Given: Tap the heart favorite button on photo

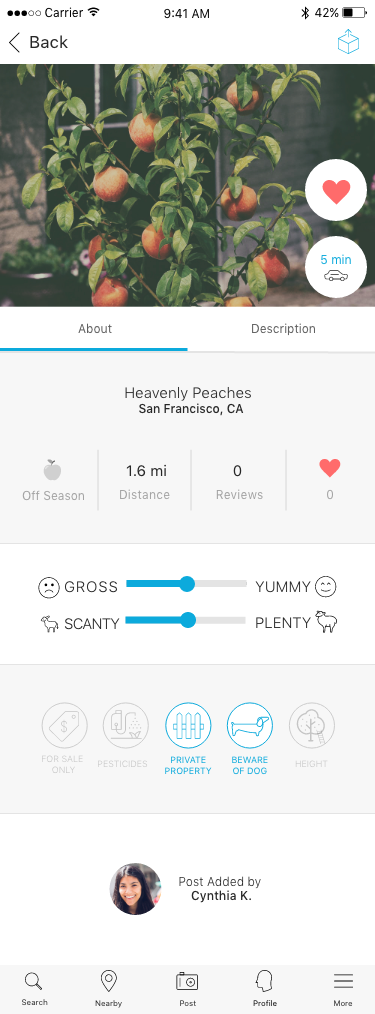Looking at the screenshot, I should [x=336, y=191].
